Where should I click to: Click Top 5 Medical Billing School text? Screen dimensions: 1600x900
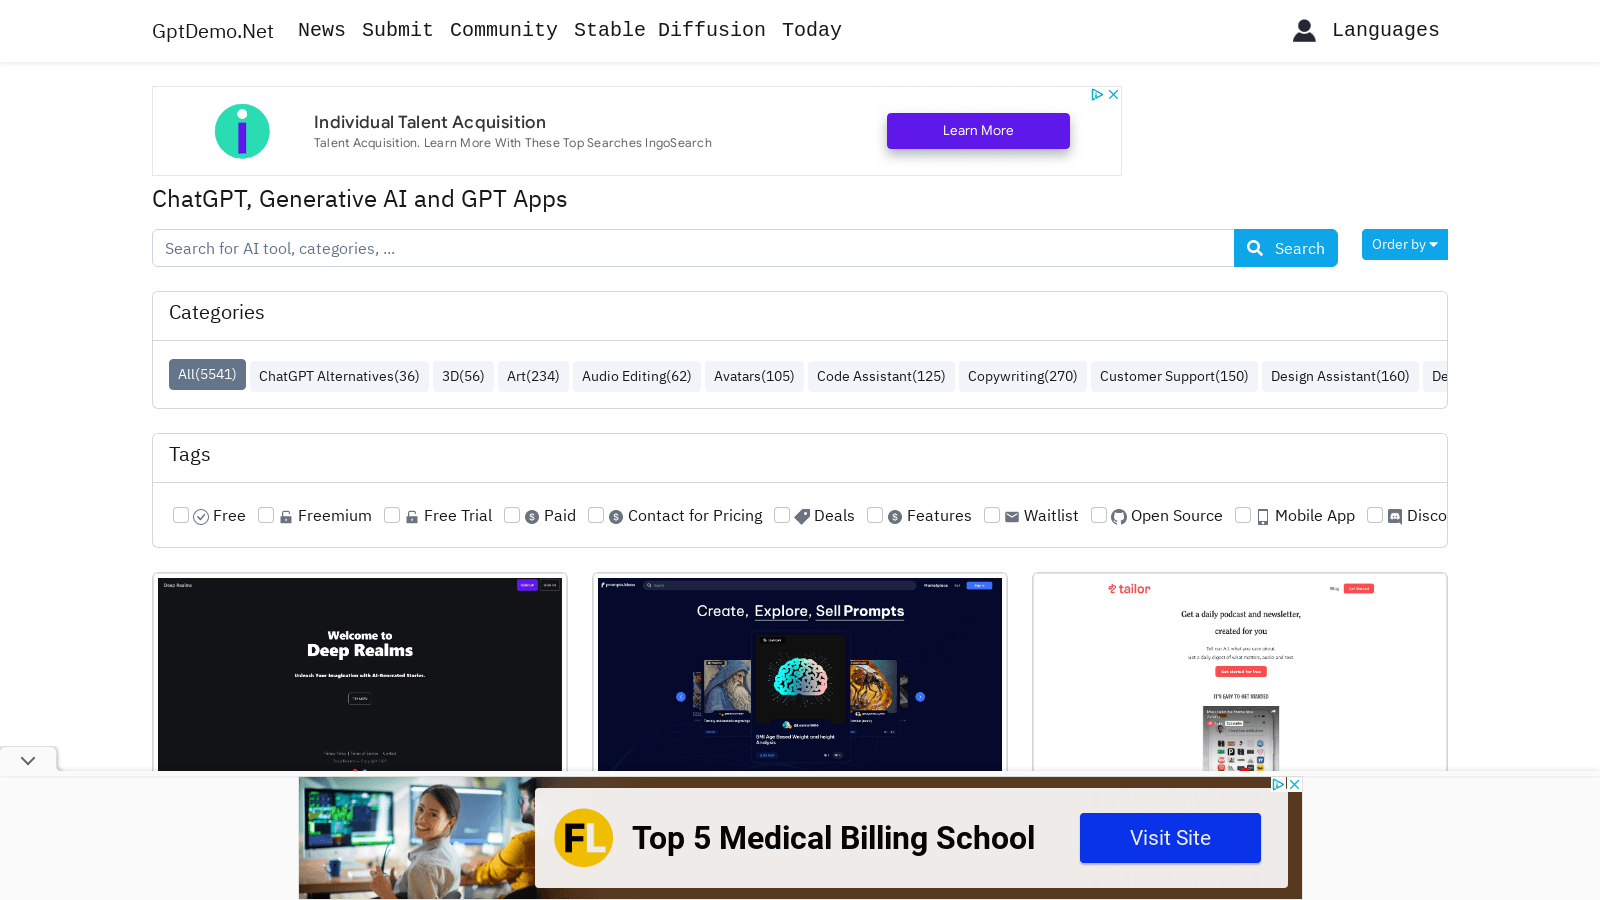pyautogui.click(x=833, y=838)
